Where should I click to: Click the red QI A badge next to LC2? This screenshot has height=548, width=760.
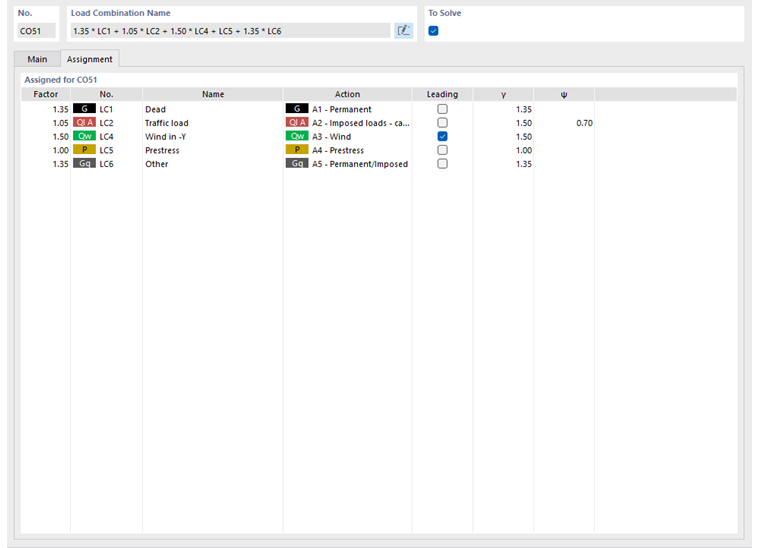[x=84, y=122]
